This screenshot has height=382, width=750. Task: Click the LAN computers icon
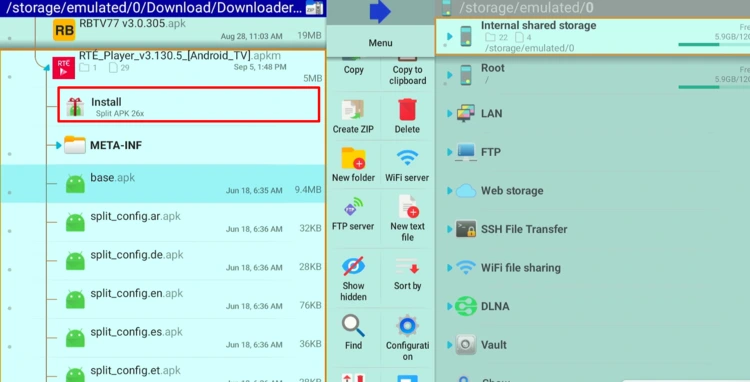pos(466,113)
